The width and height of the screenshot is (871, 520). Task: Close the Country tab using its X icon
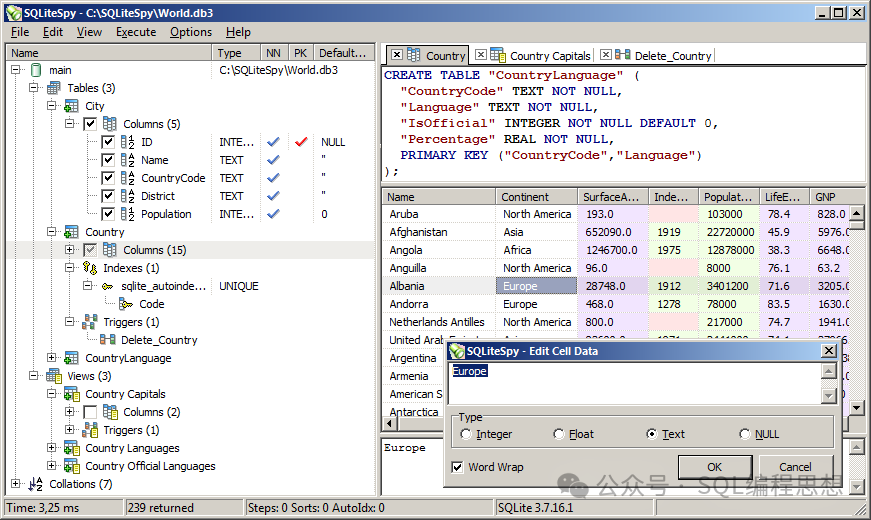(x=396, y=55)
